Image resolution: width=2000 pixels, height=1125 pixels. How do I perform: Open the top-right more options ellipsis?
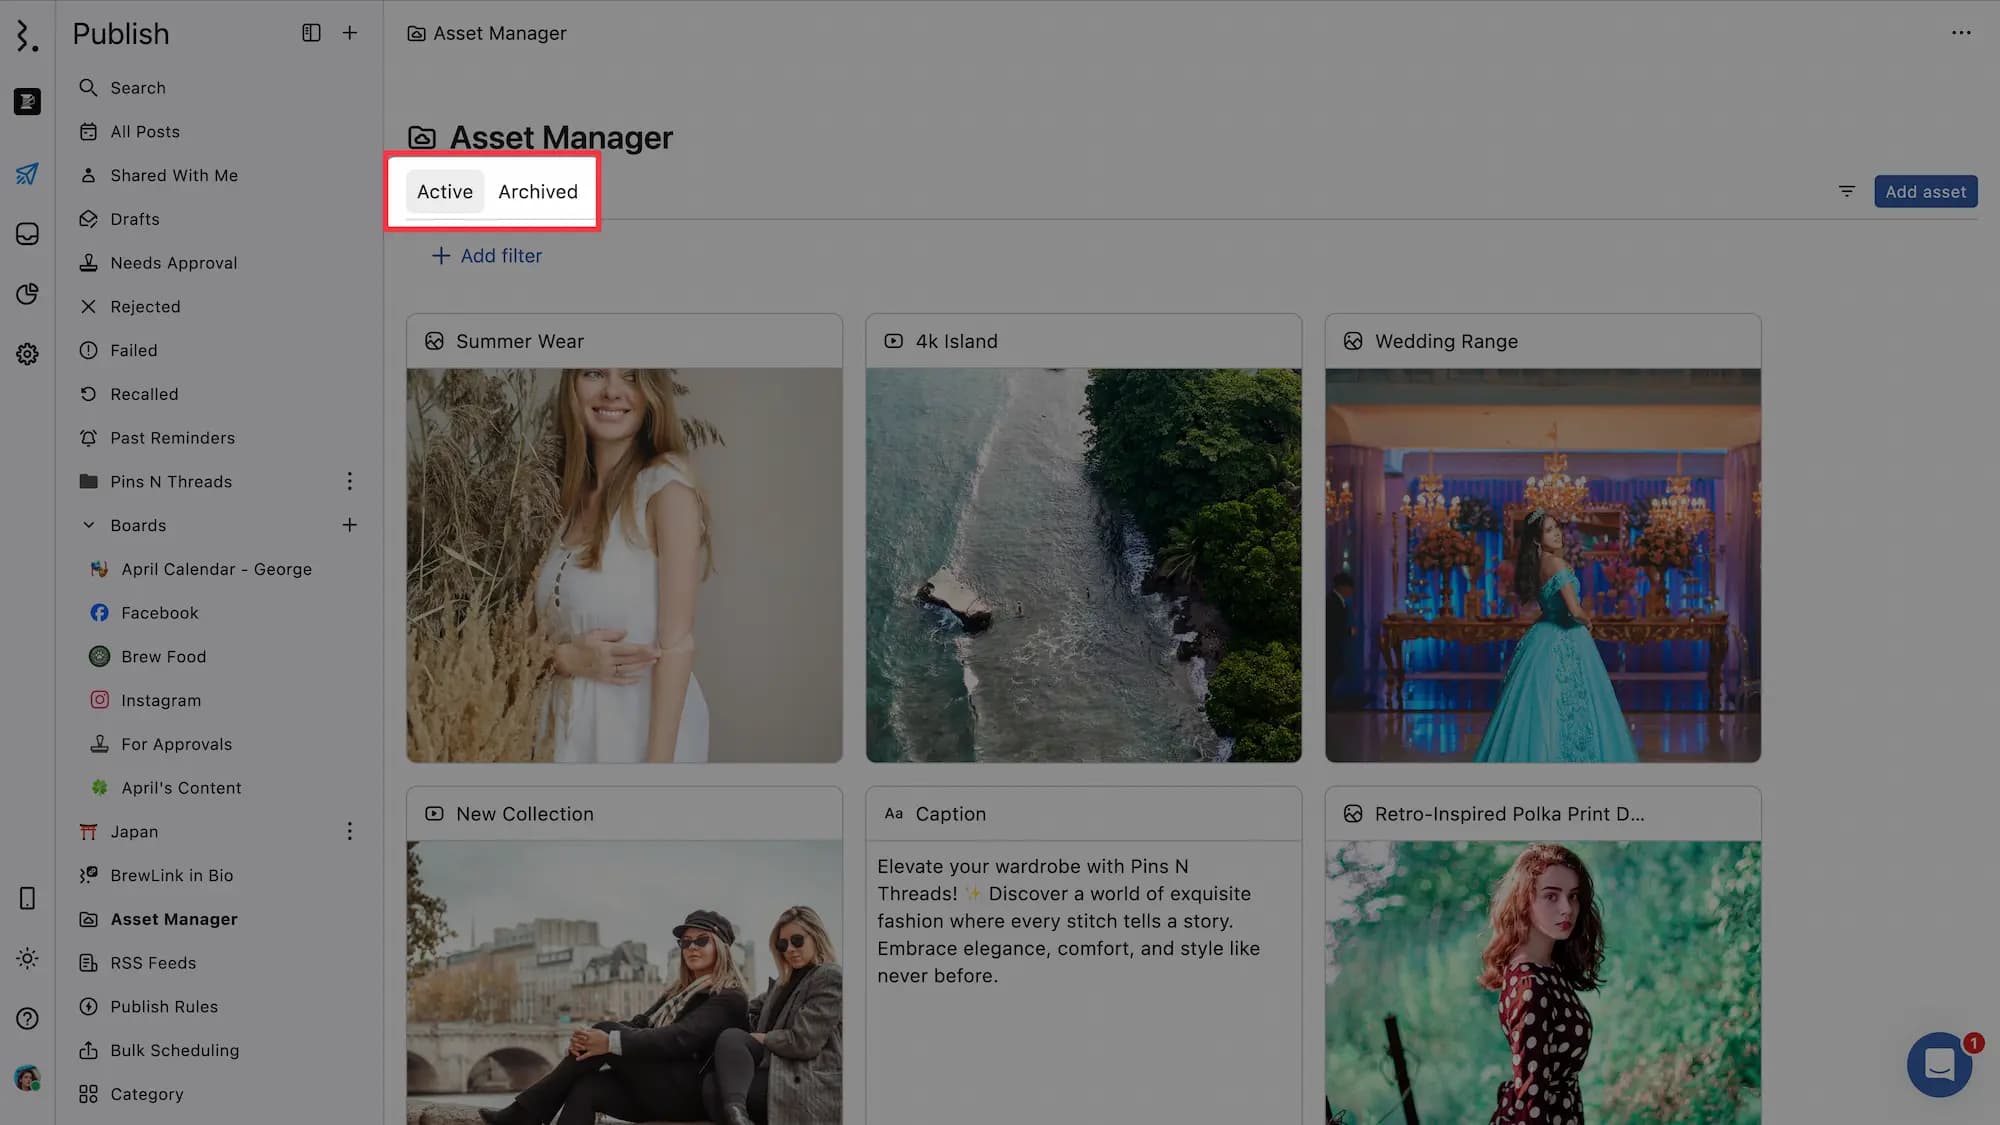point(1960,33)
